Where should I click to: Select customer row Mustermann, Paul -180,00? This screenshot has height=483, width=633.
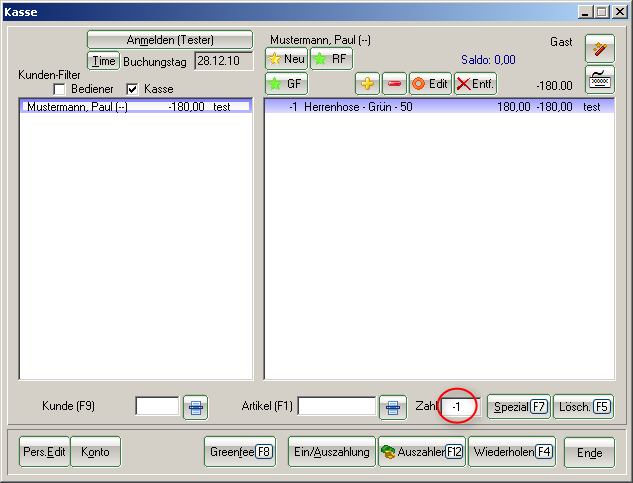tap(136, 107)
